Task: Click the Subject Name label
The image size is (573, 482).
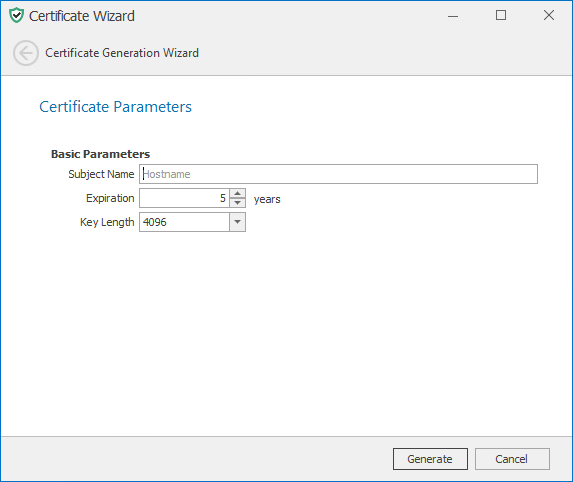Action: (x=101, y=174)
